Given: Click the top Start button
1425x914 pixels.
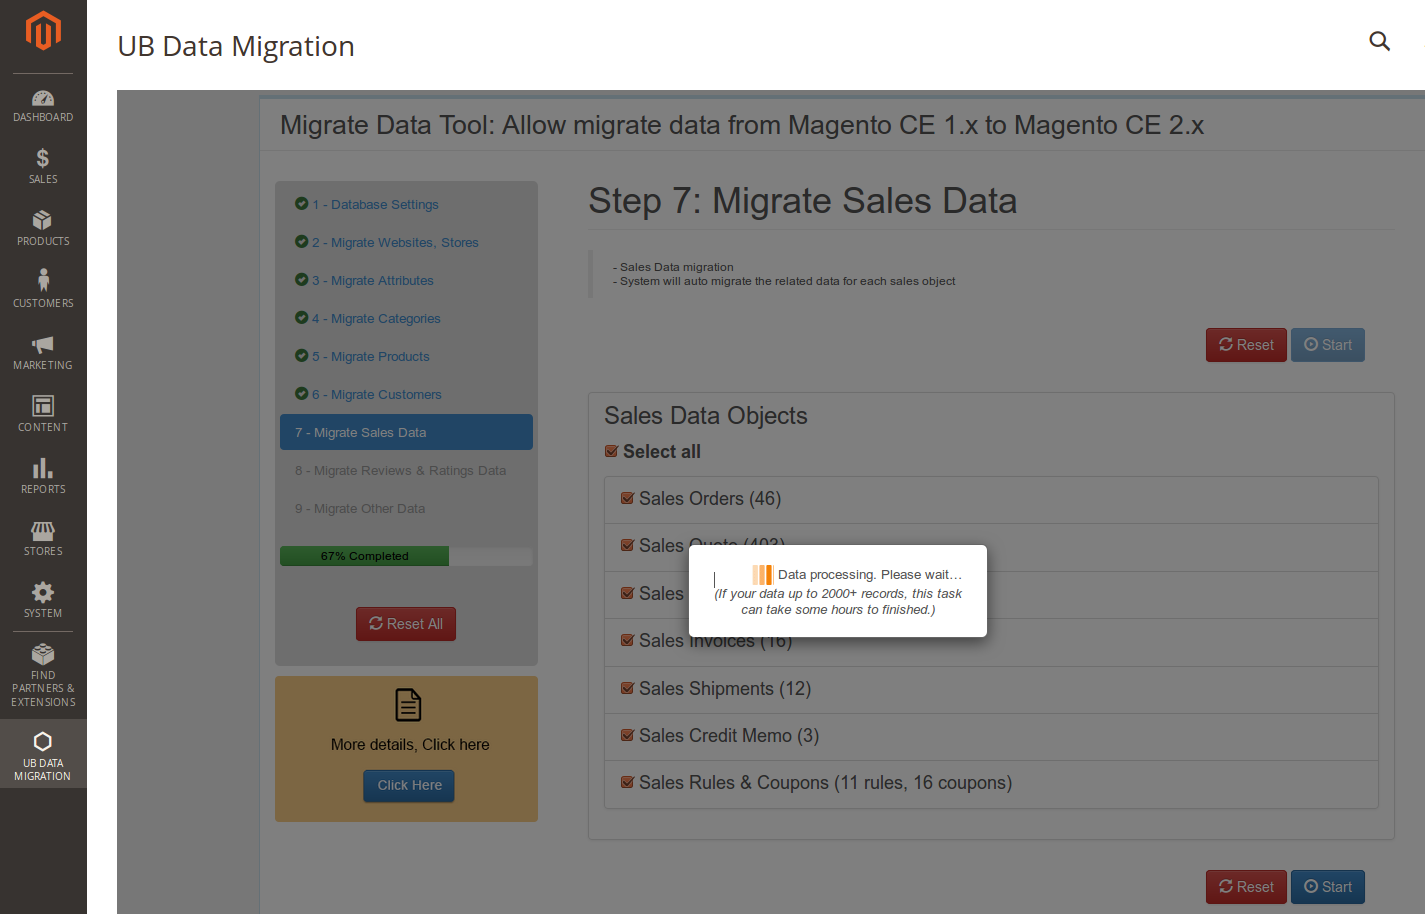Looking at the screenshot, I should (x=1328, y=345).
